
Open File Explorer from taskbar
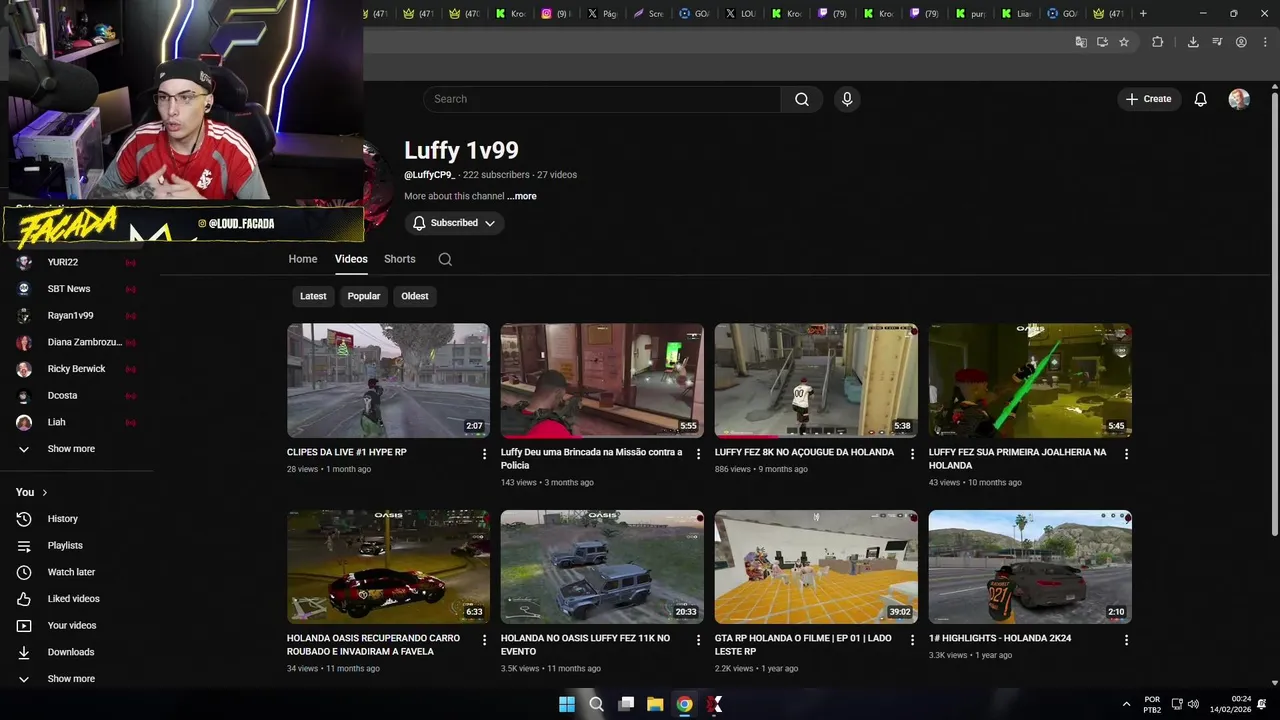point(655,704)
